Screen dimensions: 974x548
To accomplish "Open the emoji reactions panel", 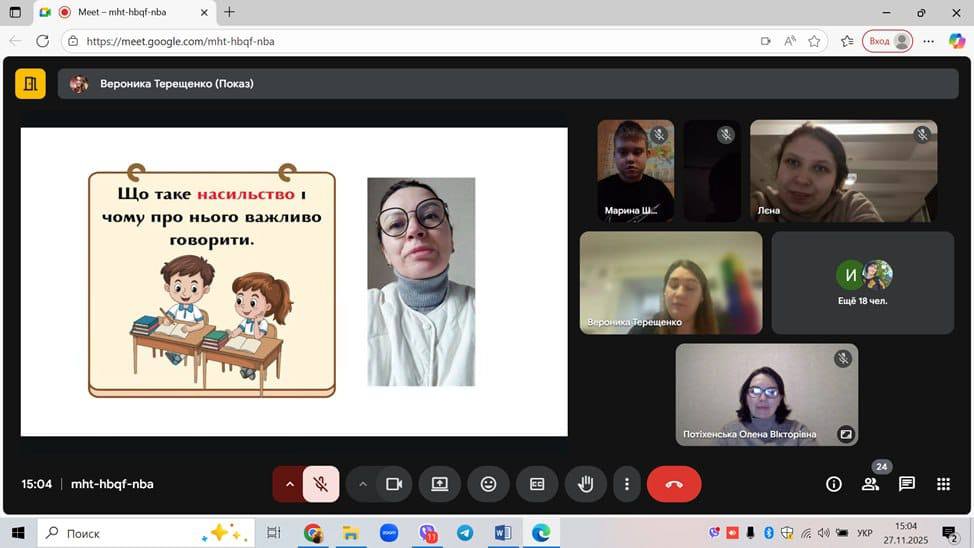I will (x=488, y=484).
